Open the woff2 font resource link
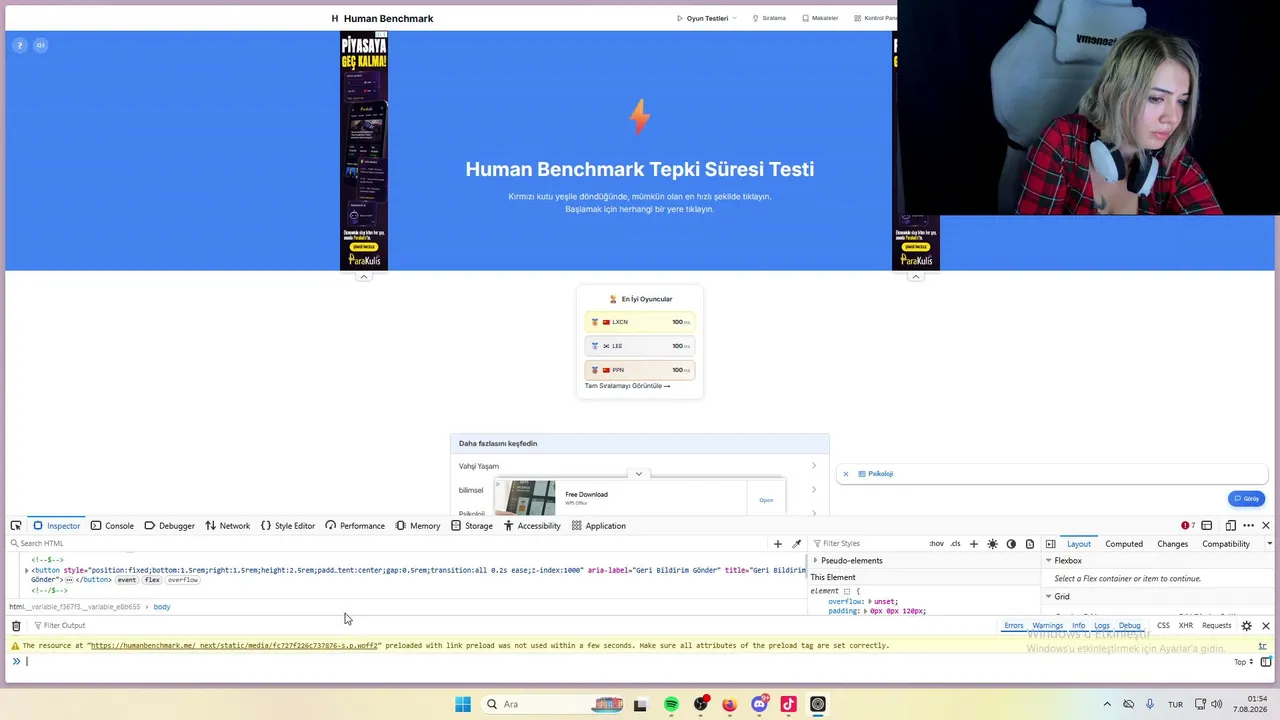The height and width of the screenshot is (720, 1280). coord(235,646)
